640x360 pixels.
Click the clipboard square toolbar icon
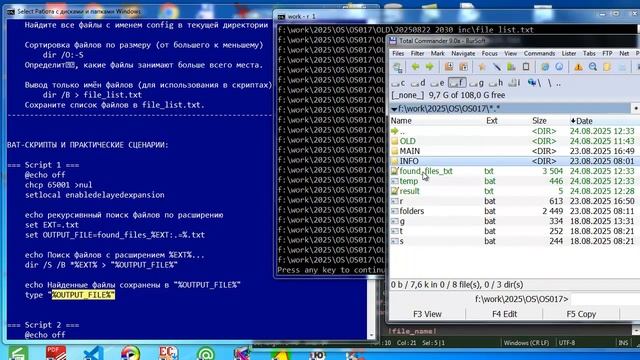click(x=526, y=67)
